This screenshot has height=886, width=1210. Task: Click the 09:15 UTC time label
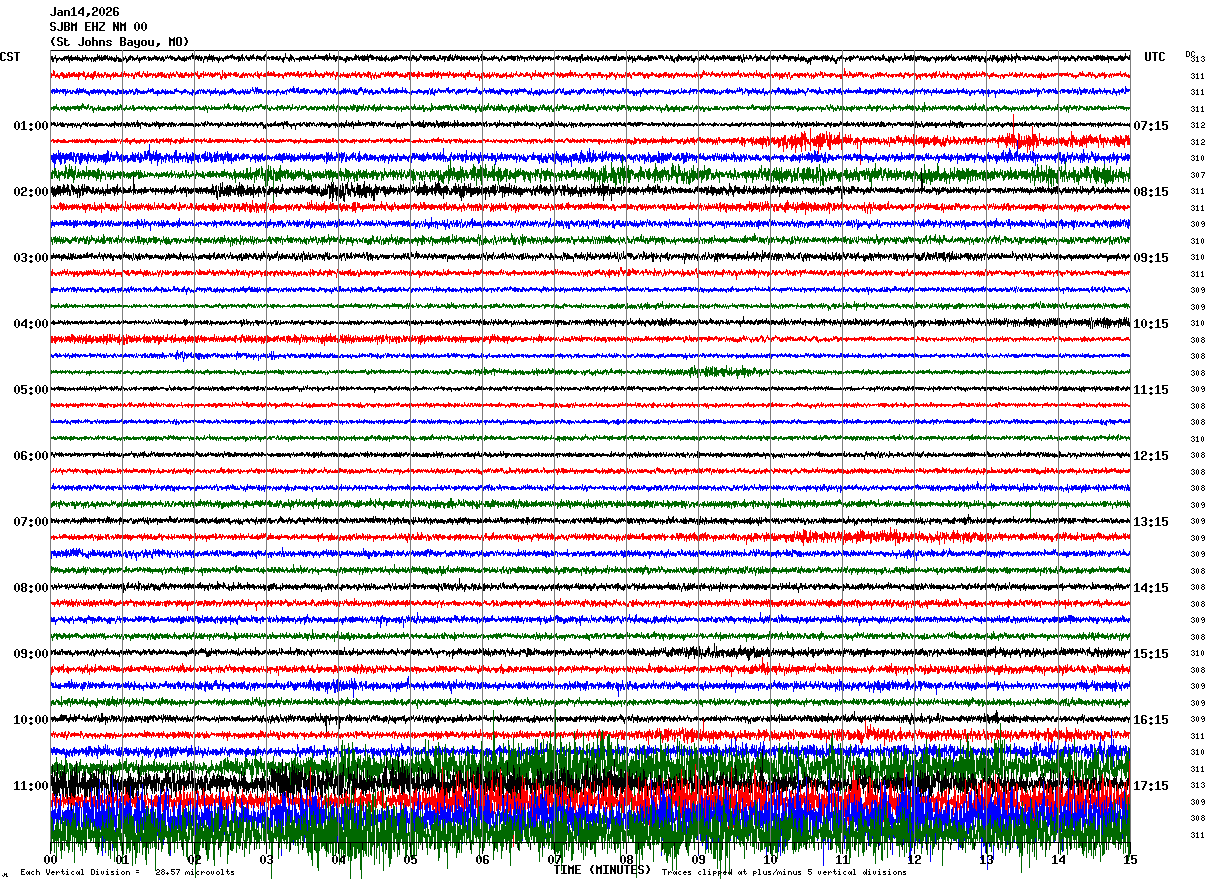point(1151,258)
